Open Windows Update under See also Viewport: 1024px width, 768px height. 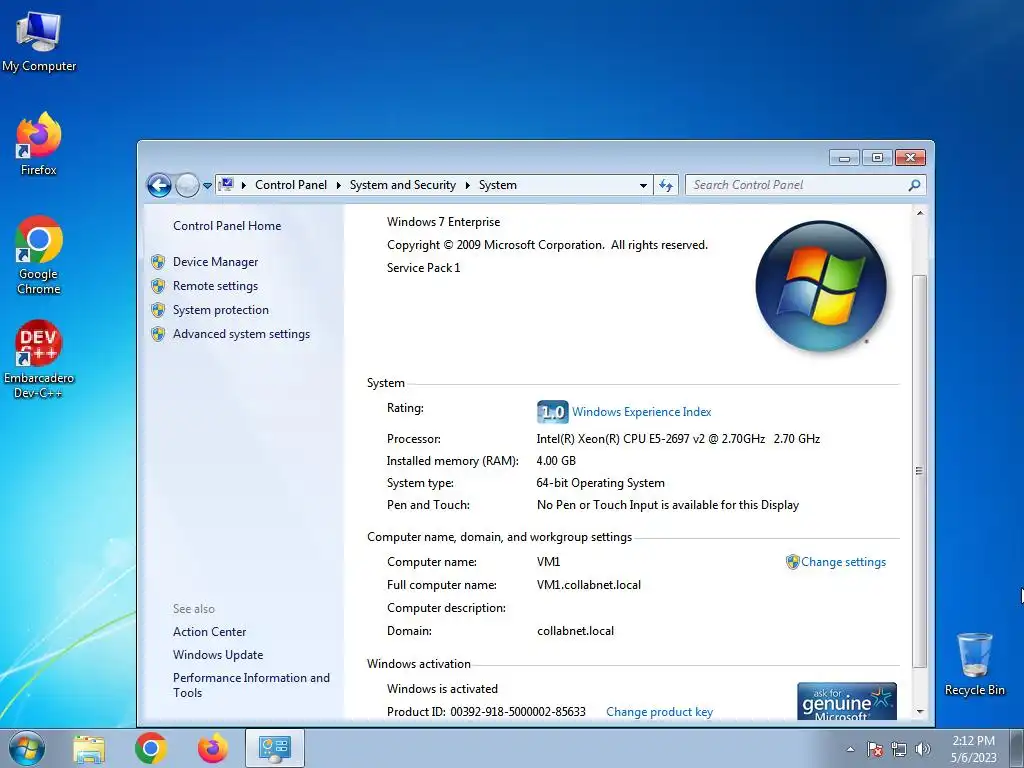pyautogui.click(x=217, y=655)
